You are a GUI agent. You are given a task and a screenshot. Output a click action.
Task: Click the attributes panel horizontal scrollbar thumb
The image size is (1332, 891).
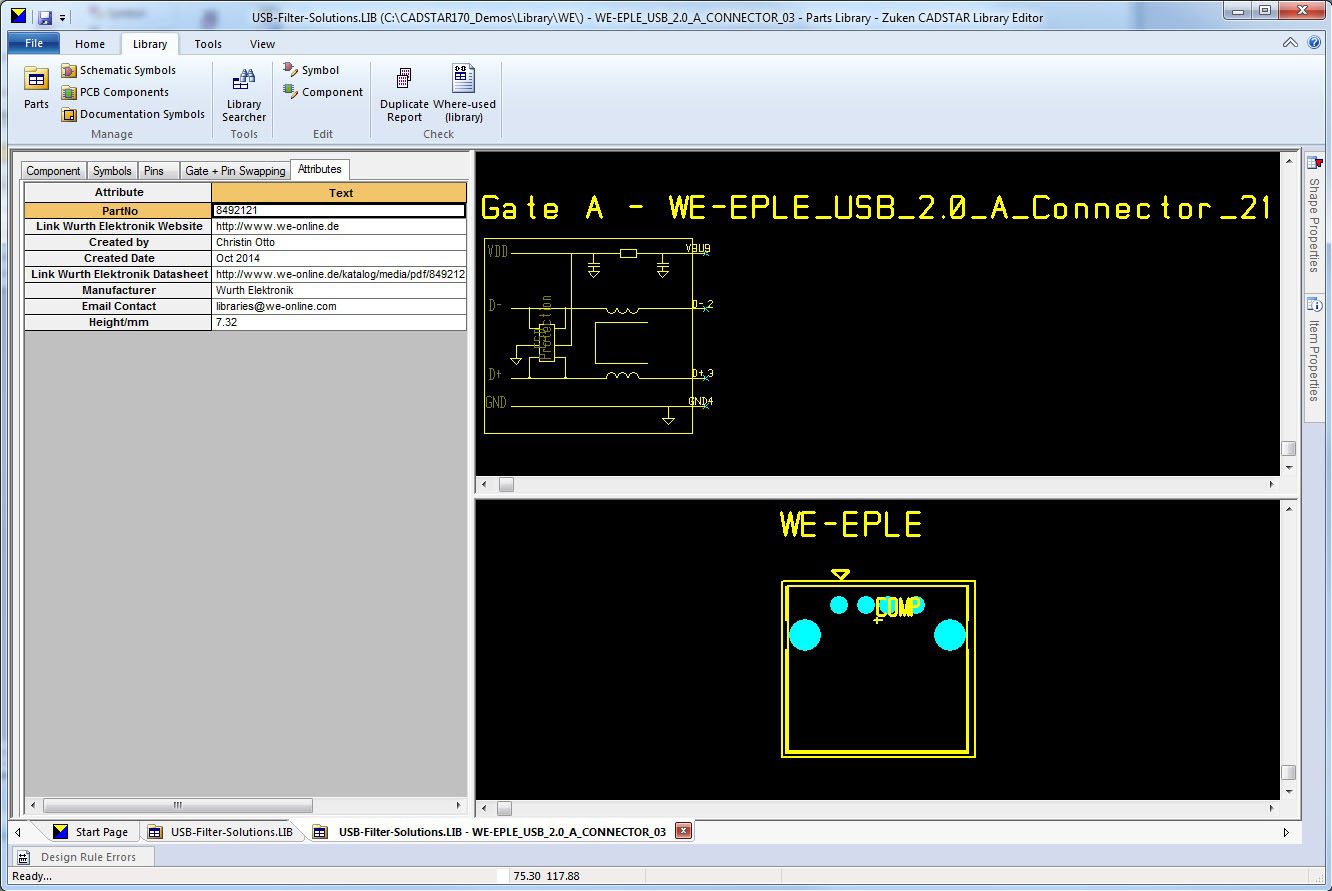177,805
